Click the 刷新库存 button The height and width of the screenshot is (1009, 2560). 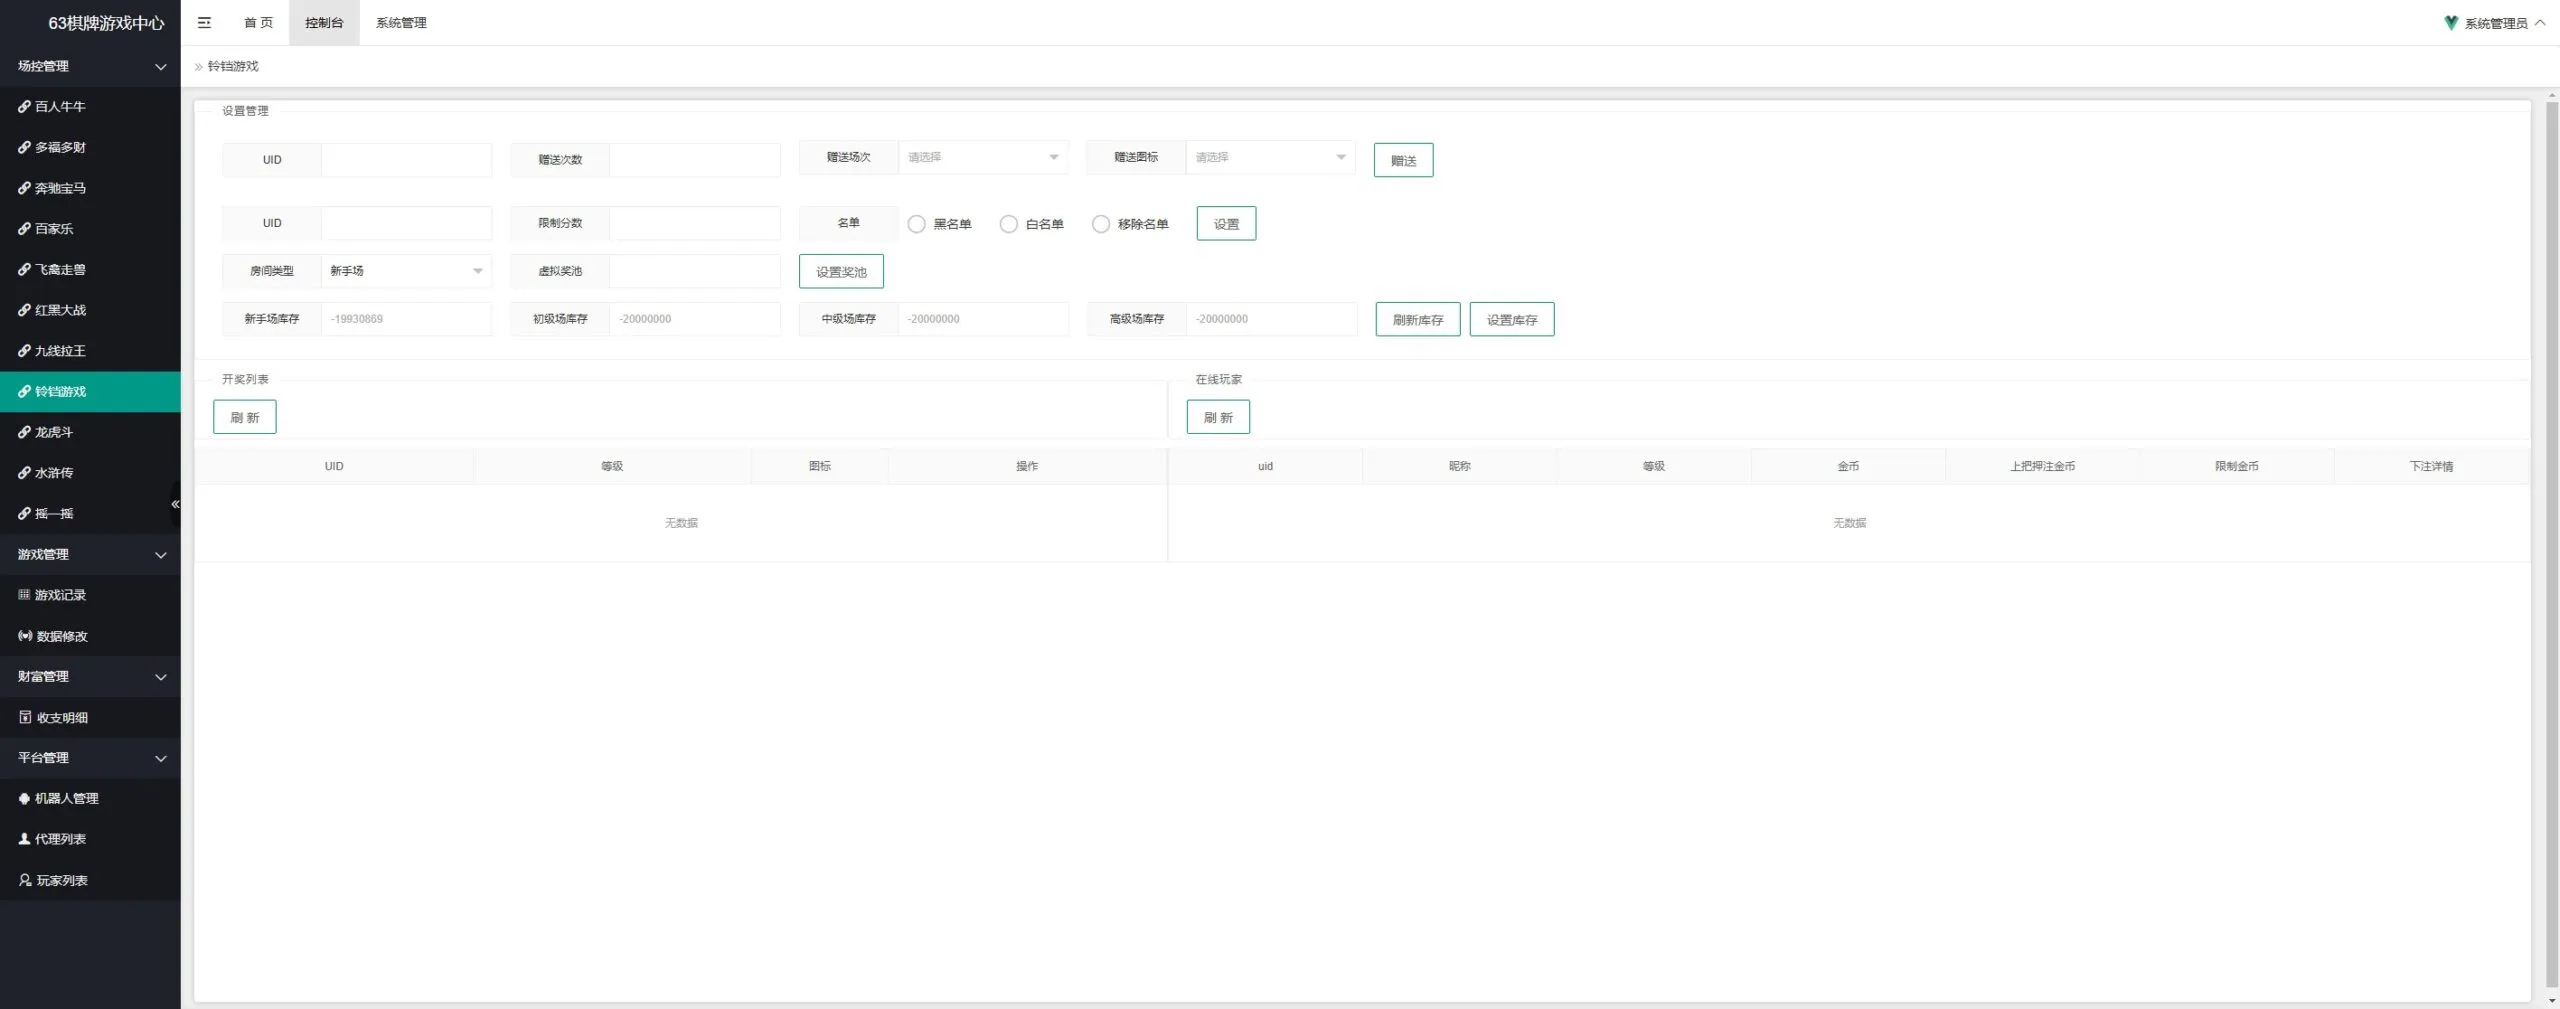pyautogui.click(x=1418, y=319)
